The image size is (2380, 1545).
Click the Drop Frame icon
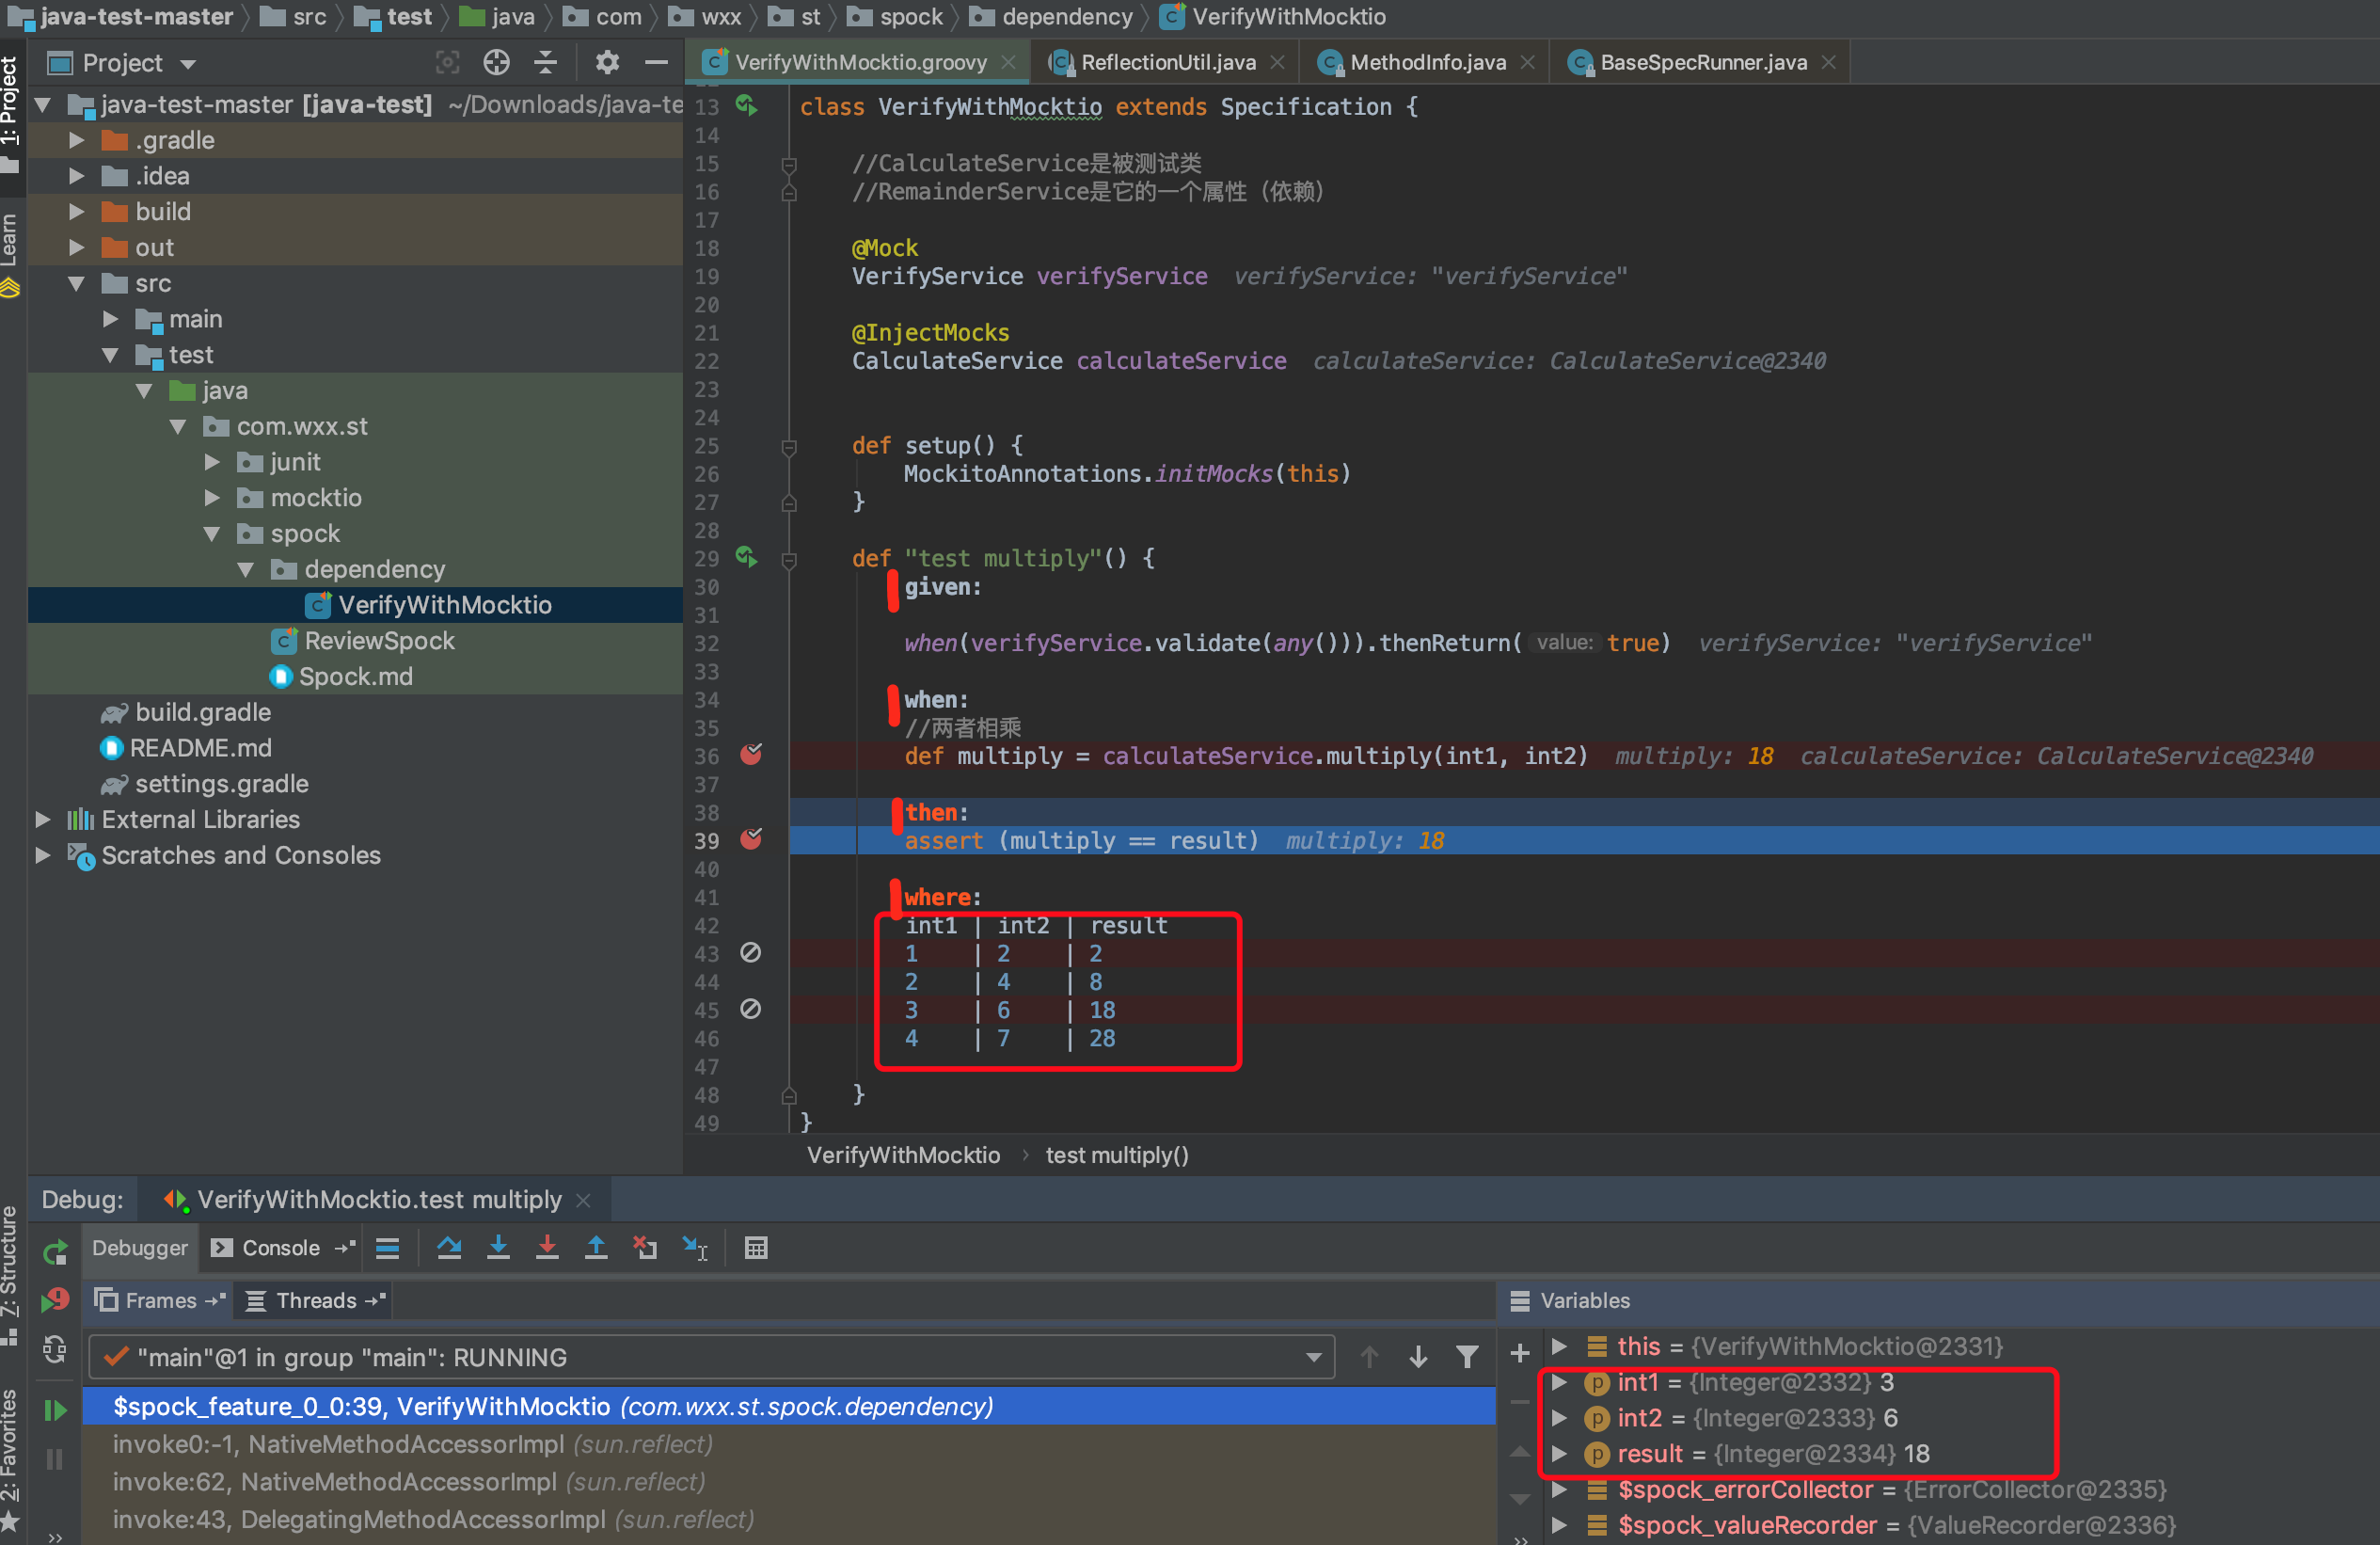(645, 1248)
